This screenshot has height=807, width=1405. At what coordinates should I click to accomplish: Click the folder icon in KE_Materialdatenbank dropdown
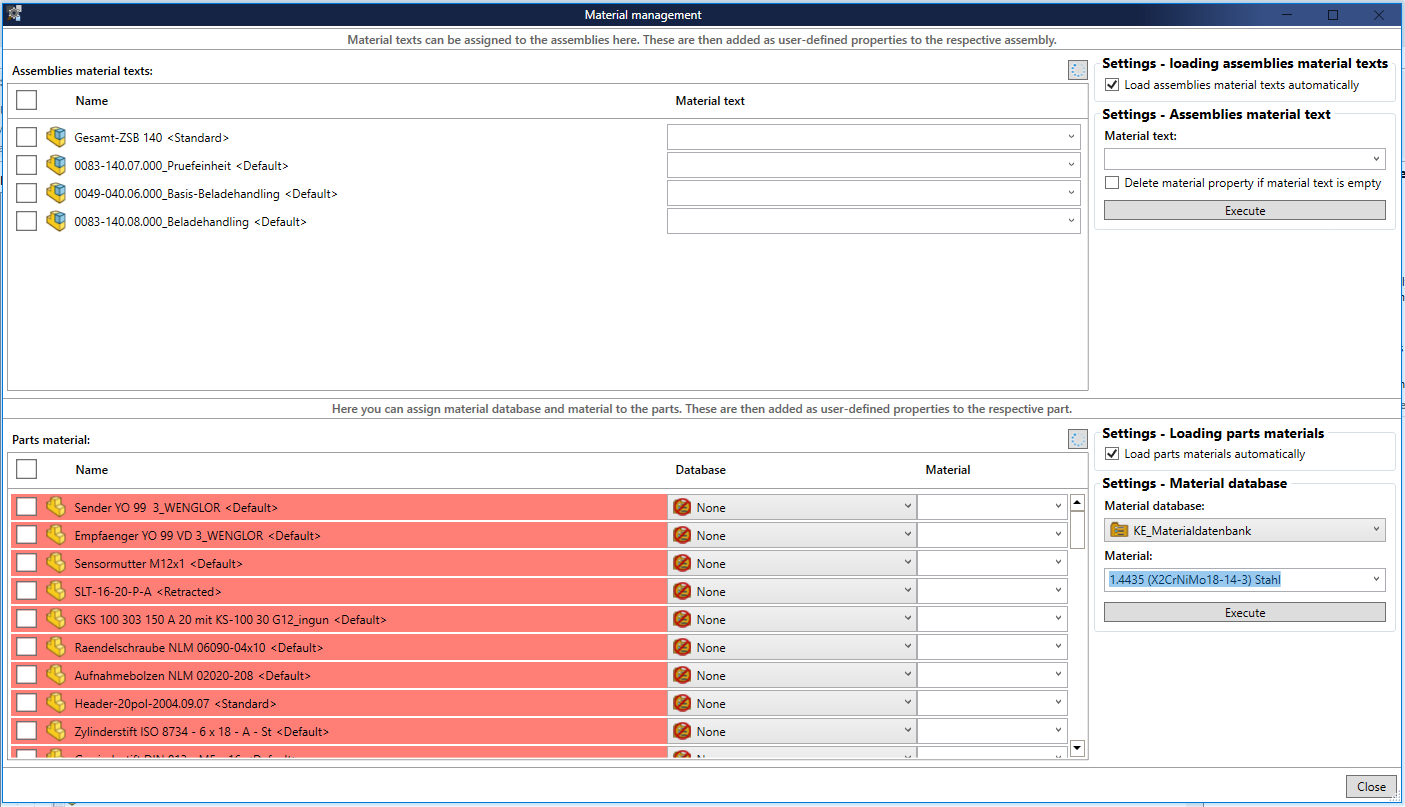click(1119, 530)
